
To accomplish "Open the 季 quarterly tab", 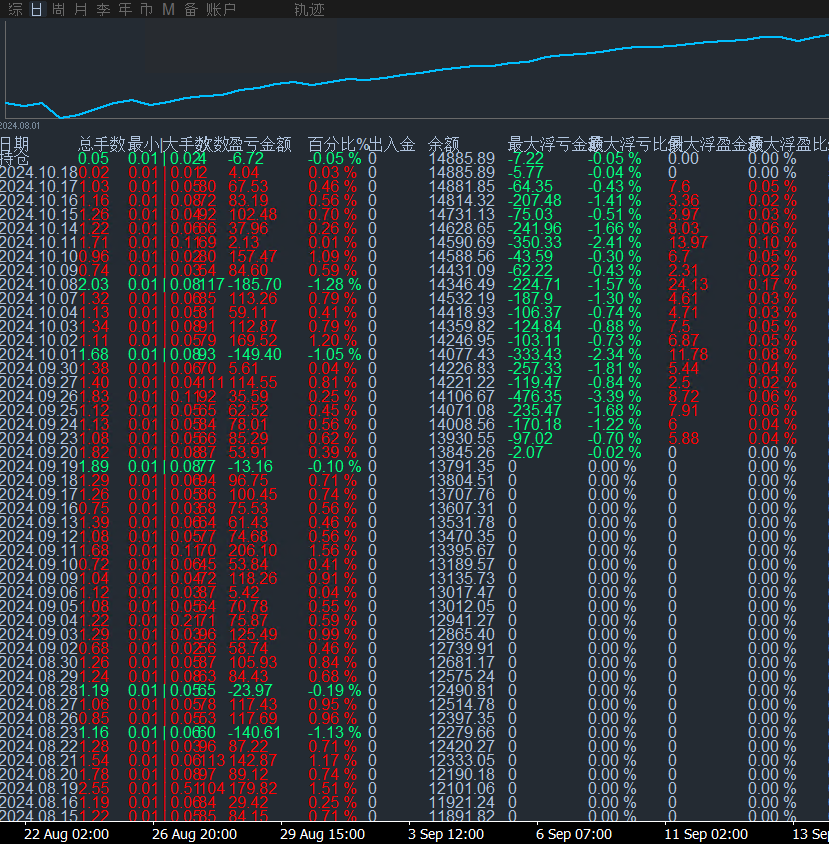I will pyautogui.click(x=103, y=9).
